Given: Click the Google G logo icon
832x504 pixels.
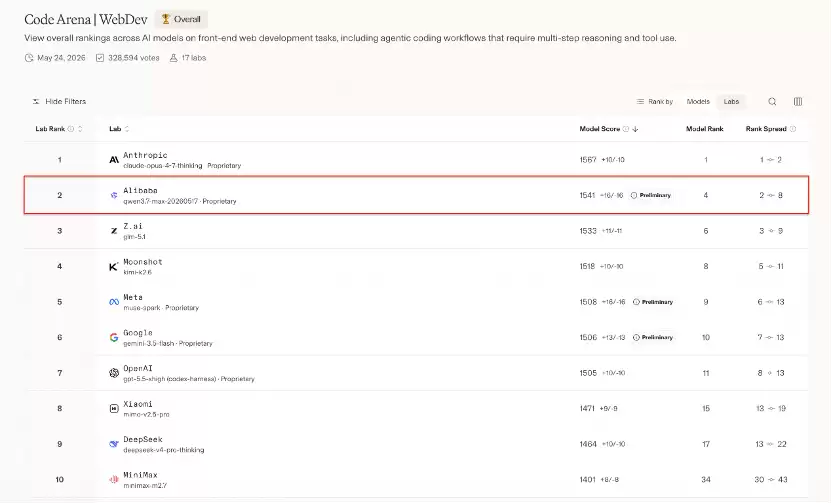Looking at the screenshot, I should tap(114, 337).
